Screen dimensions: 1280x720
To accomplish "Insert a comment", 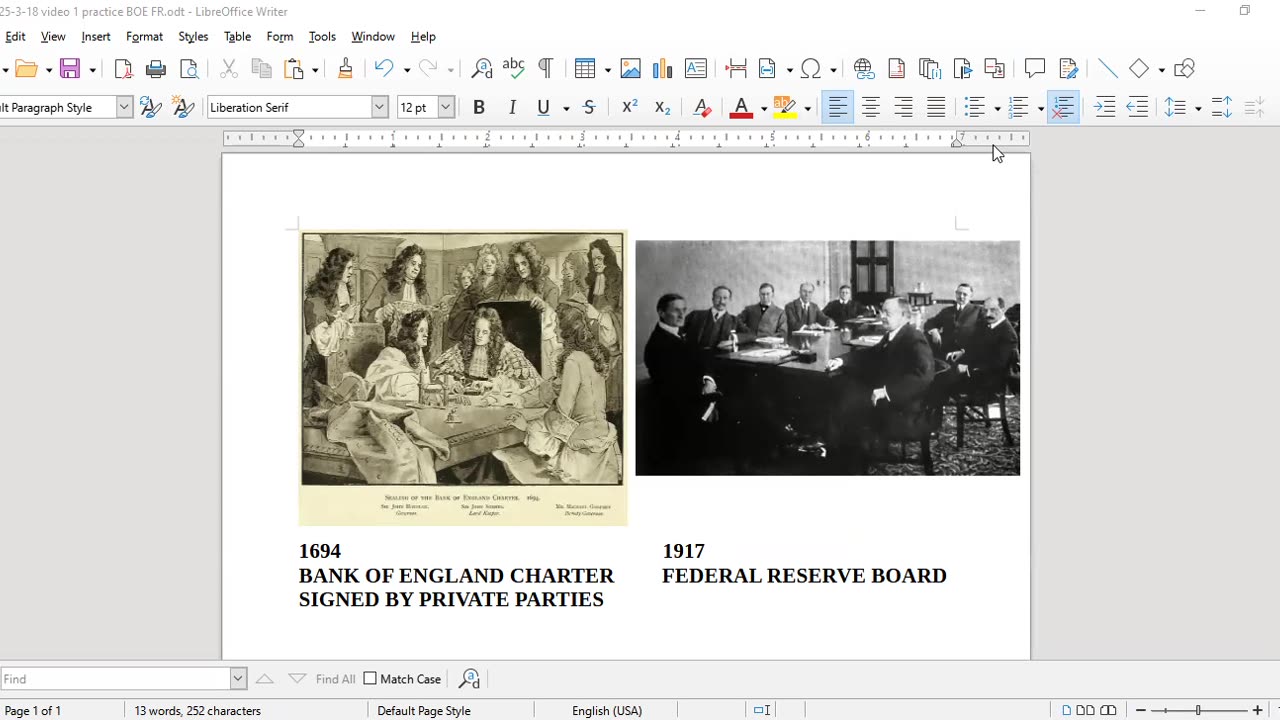I will [1035, 69].
